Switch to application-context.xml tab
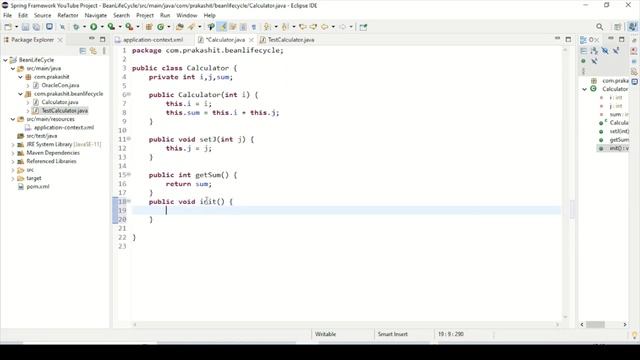Viewport: 640px width, 360px height. pos(153,40)
